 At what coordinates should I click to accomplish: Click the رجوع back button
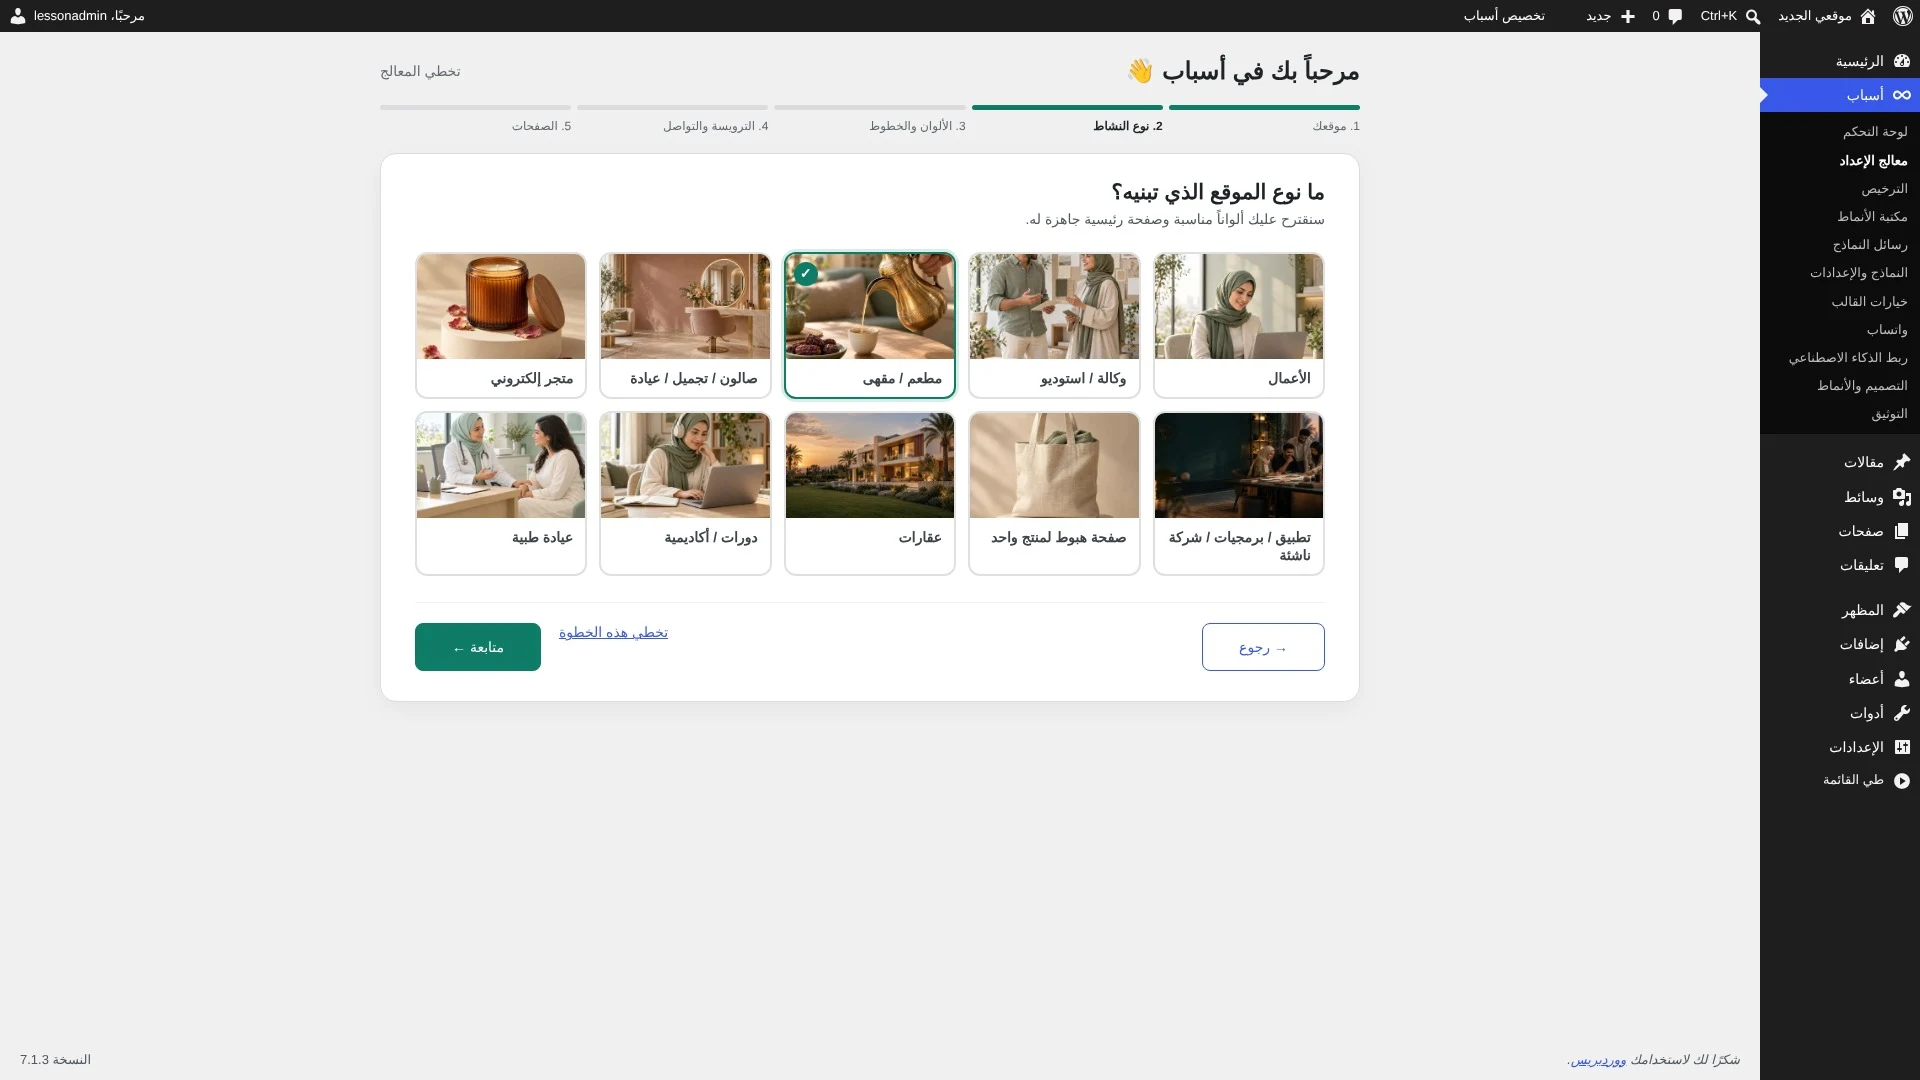[x=1263, y=647]
